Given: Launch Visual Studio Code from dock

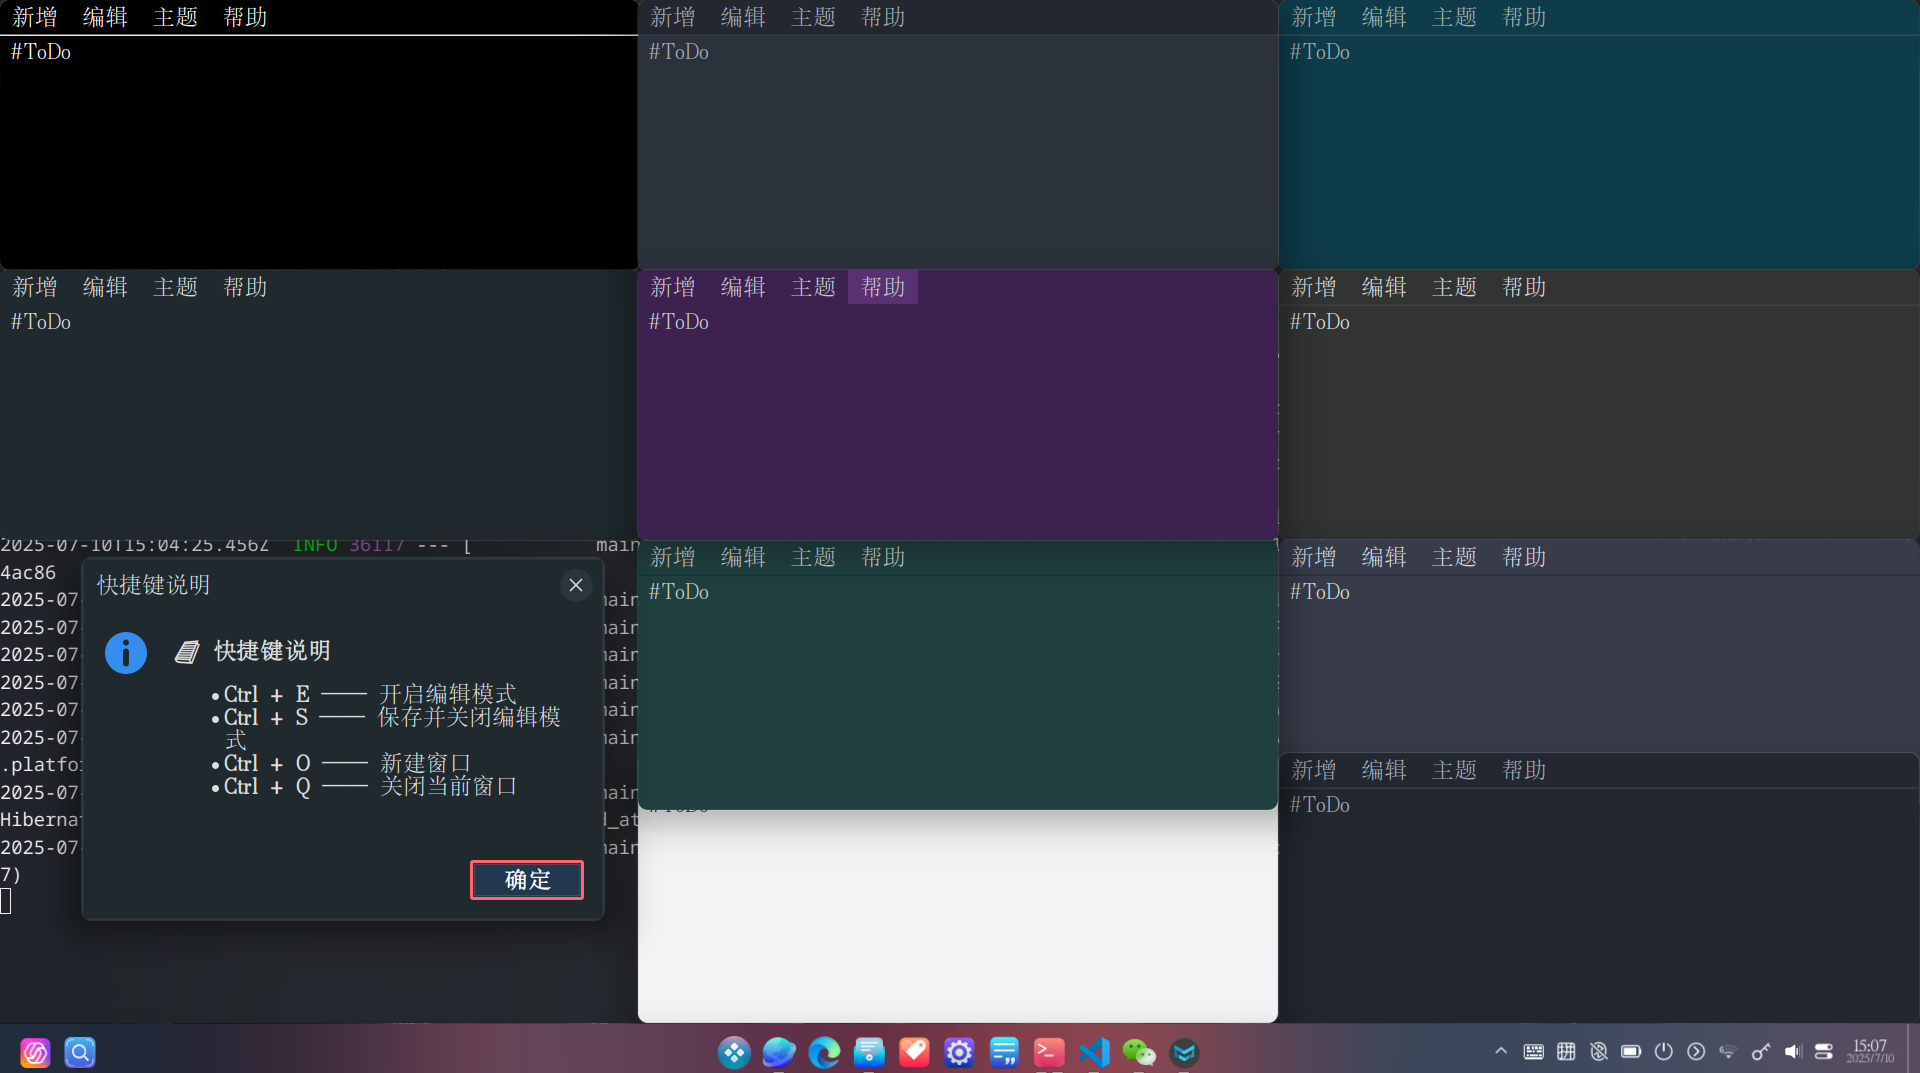Looking at the screenshot, I should 1094,1052.
